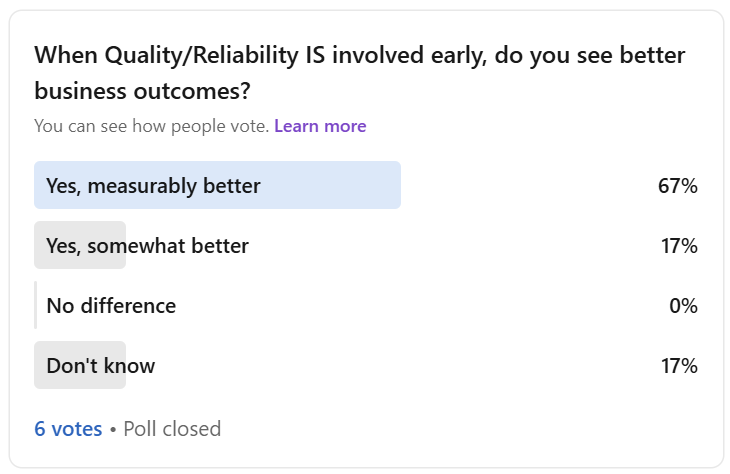Screen dimensions: 730x474
Task: Choose the 'No difference' poll option
Action: (111, 305)
